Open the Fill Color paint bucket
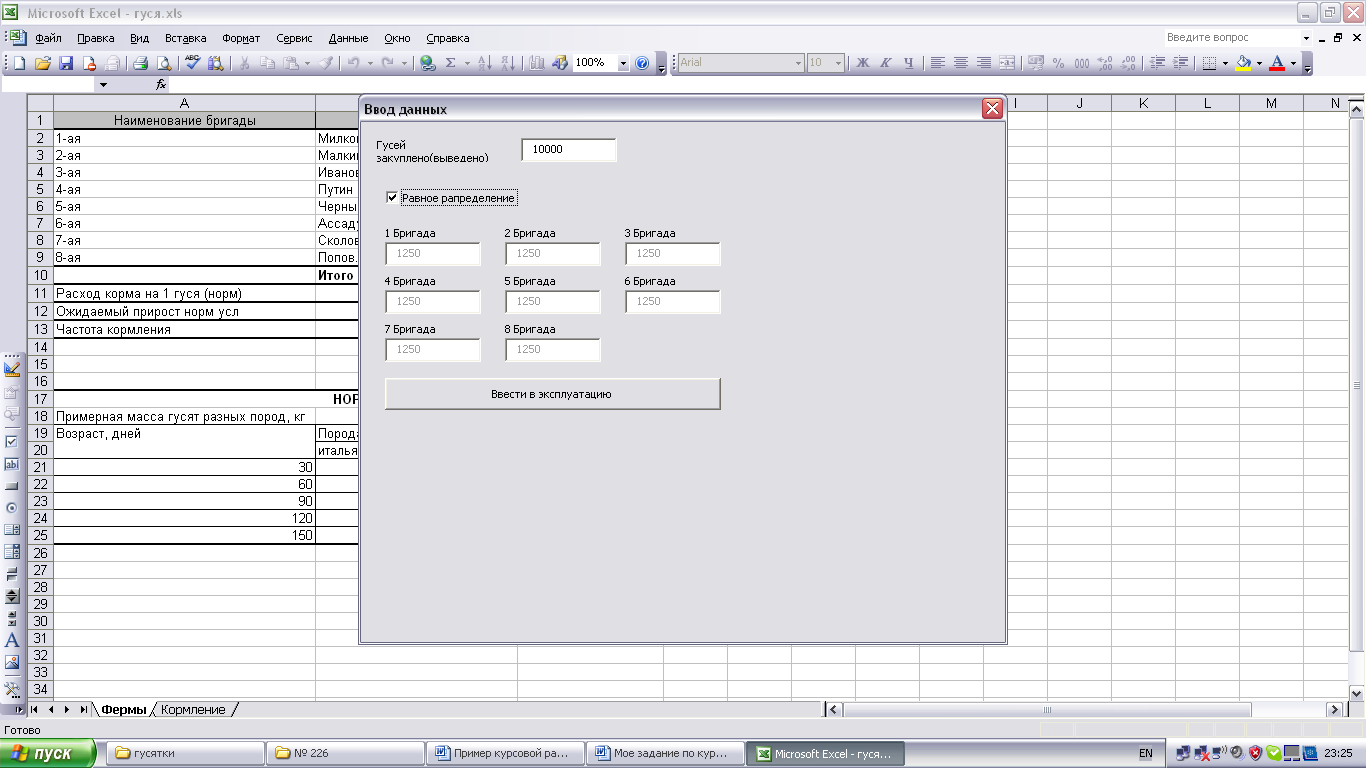This screenshot has width=1366, height=768. pyautogui.click(x=1243, y=63)
